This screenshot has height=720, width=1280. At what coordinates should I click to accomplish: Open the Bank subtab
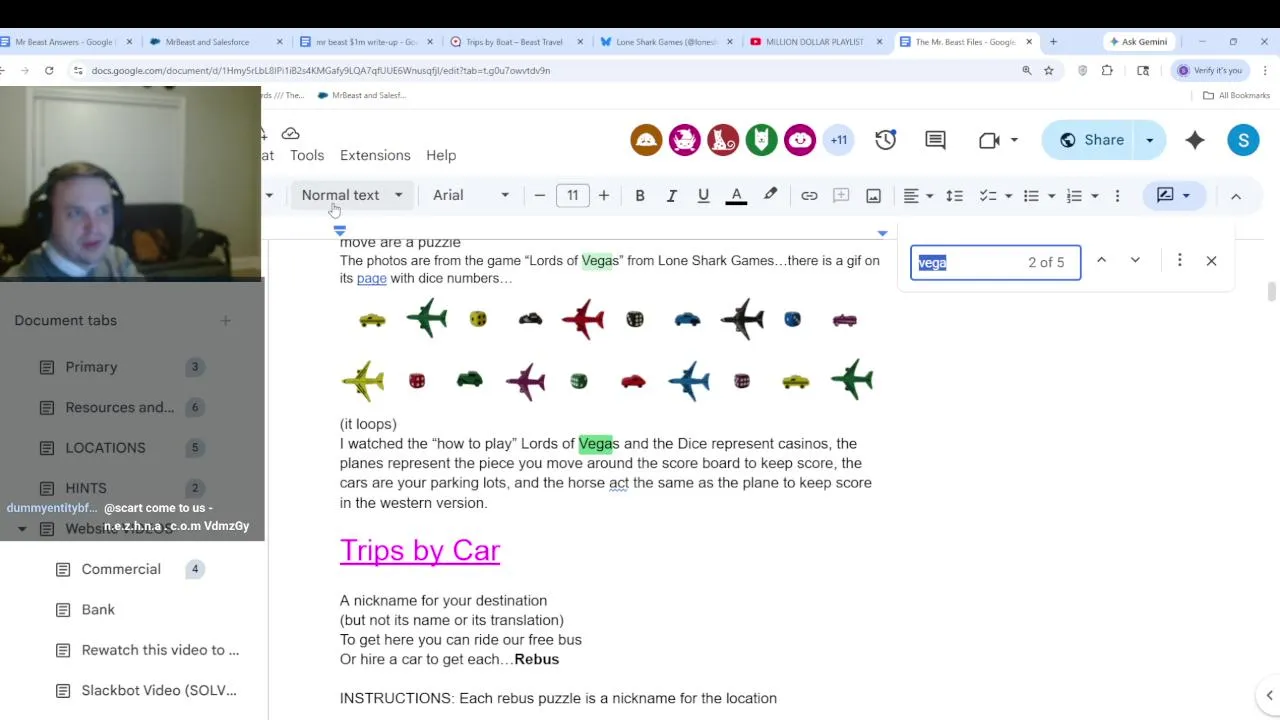click(x=98, y=610)
